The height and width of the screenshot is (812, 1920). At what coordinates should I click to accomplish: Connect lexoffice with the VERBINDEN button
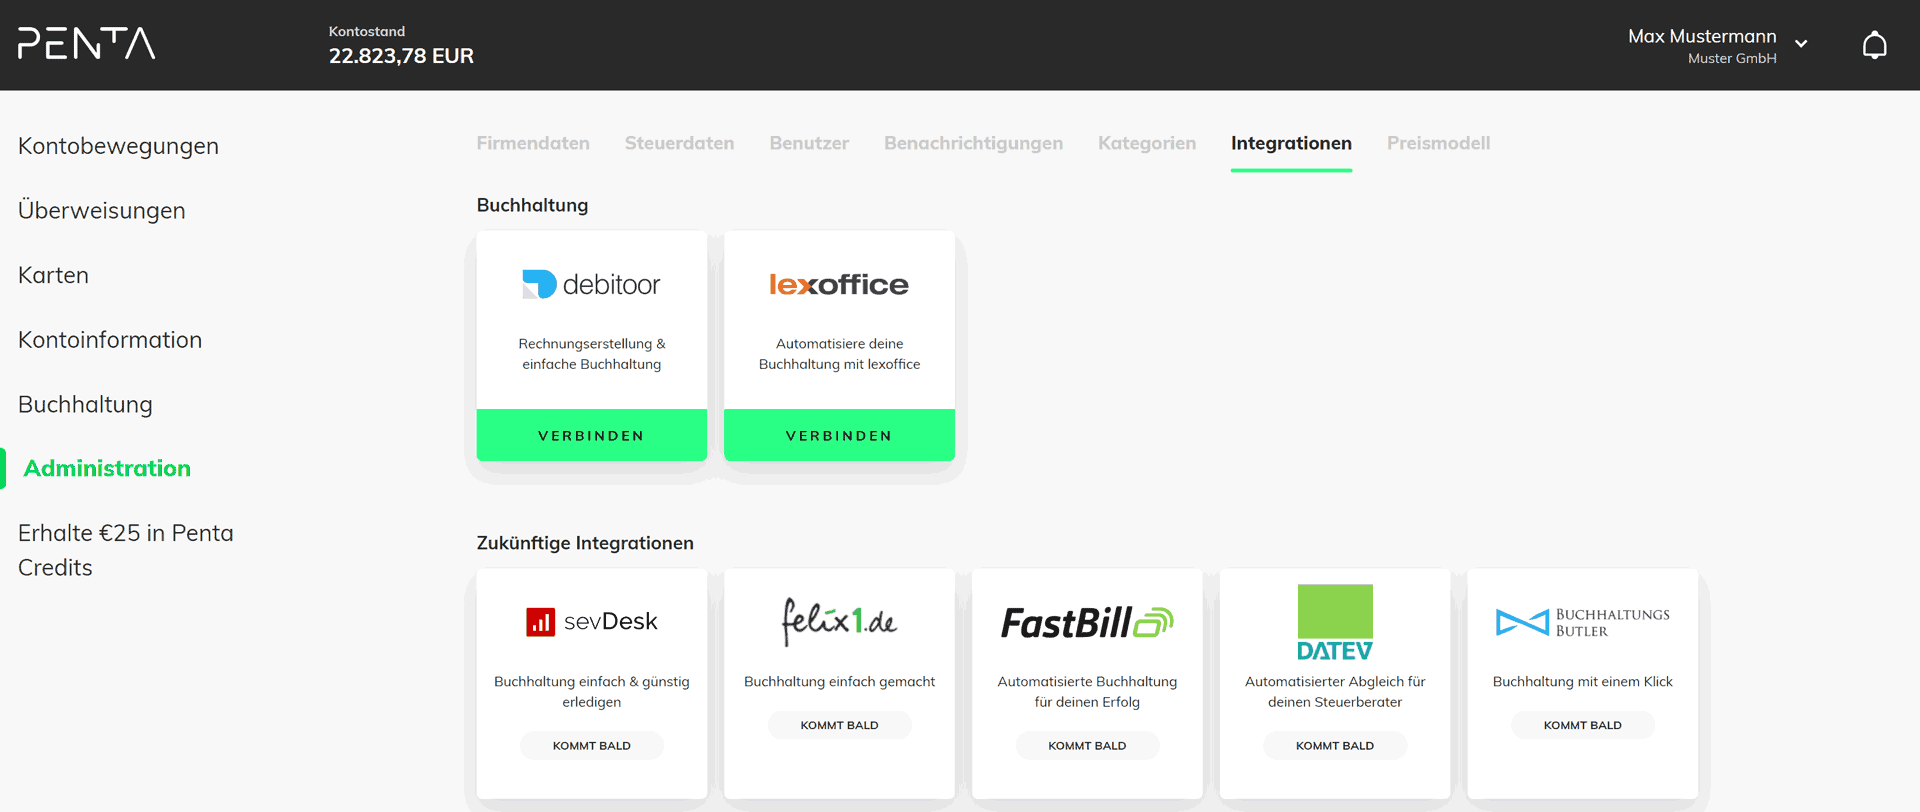pos(839,435)
